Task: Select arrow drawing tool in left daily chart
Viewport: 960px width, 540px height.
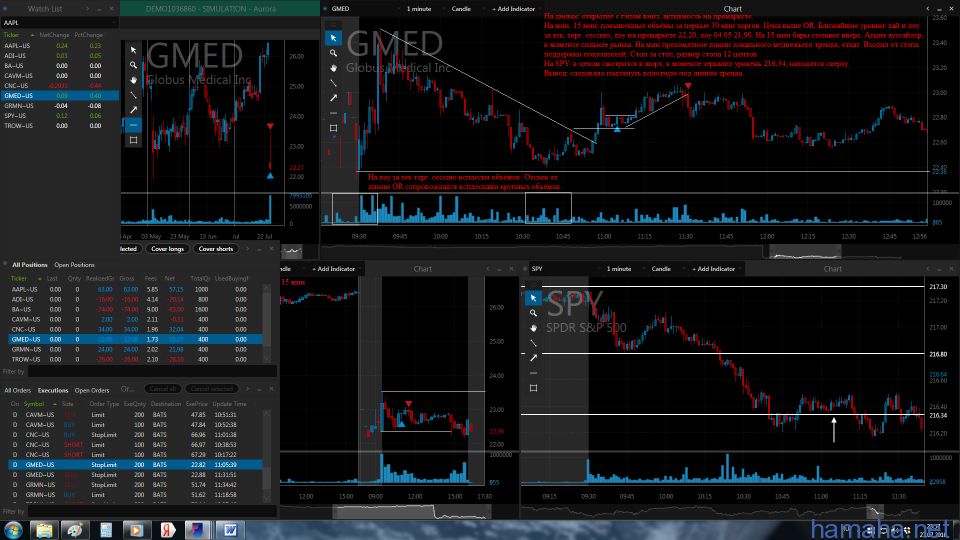Action: click(133, 110)
